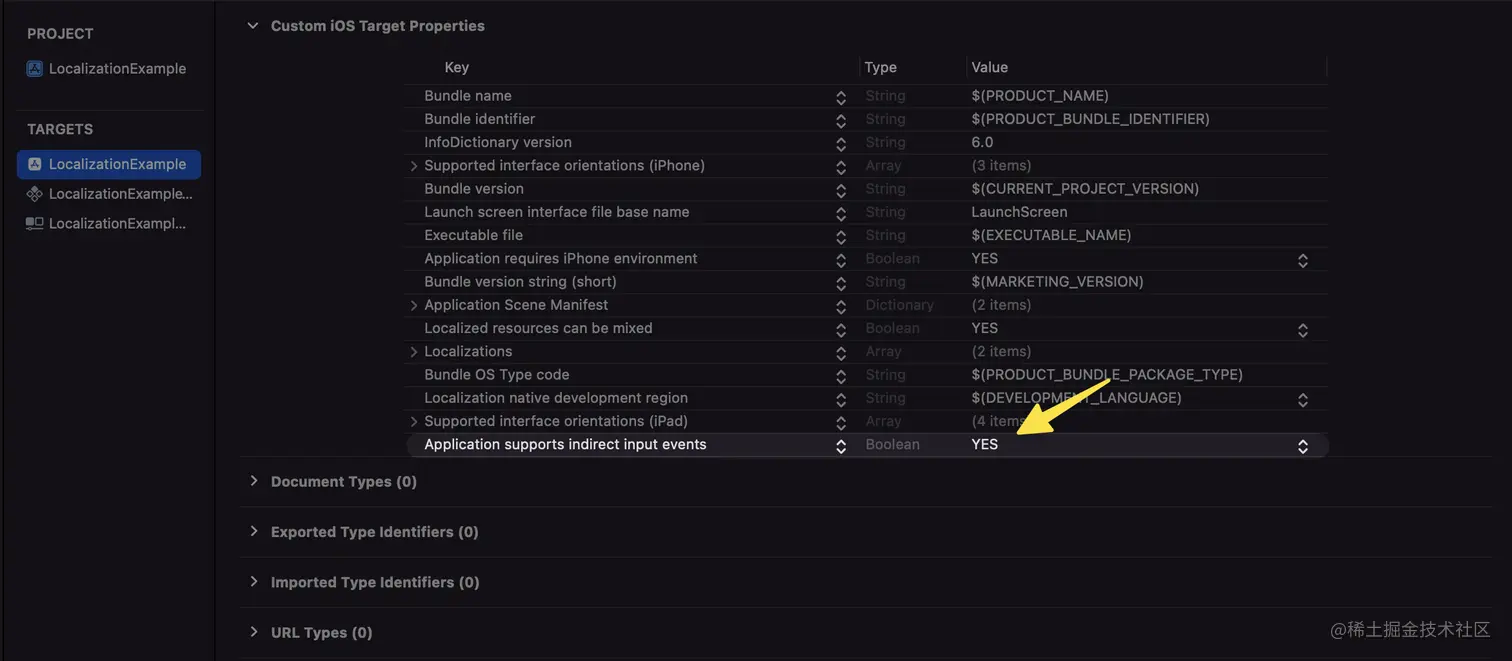This screenshot has height=661, width=1512.
Task: Open YES dropdown for indirect input events
Action: (x=1303, y=446)
